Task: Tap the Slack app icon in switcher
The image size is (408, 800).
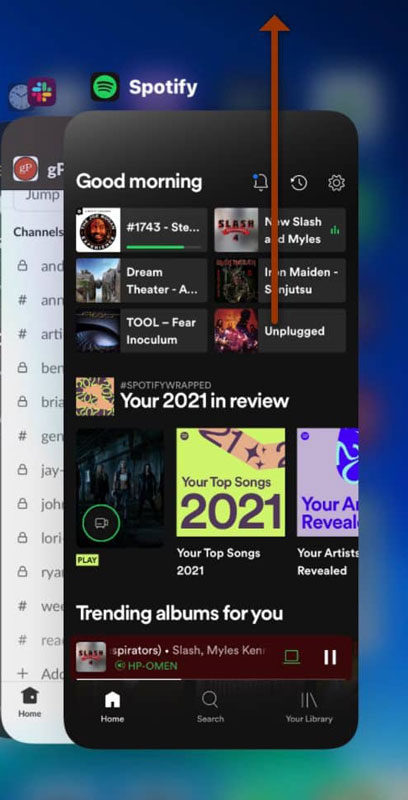Action: point(42,92)
